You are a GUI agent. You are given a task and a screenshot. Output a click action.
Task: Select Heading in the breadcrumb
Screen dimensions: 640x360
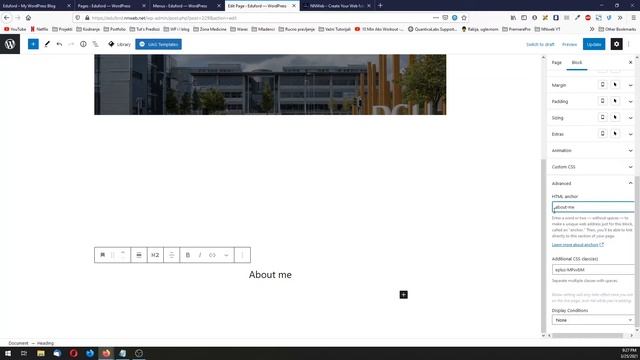click(x=45, y=343)
